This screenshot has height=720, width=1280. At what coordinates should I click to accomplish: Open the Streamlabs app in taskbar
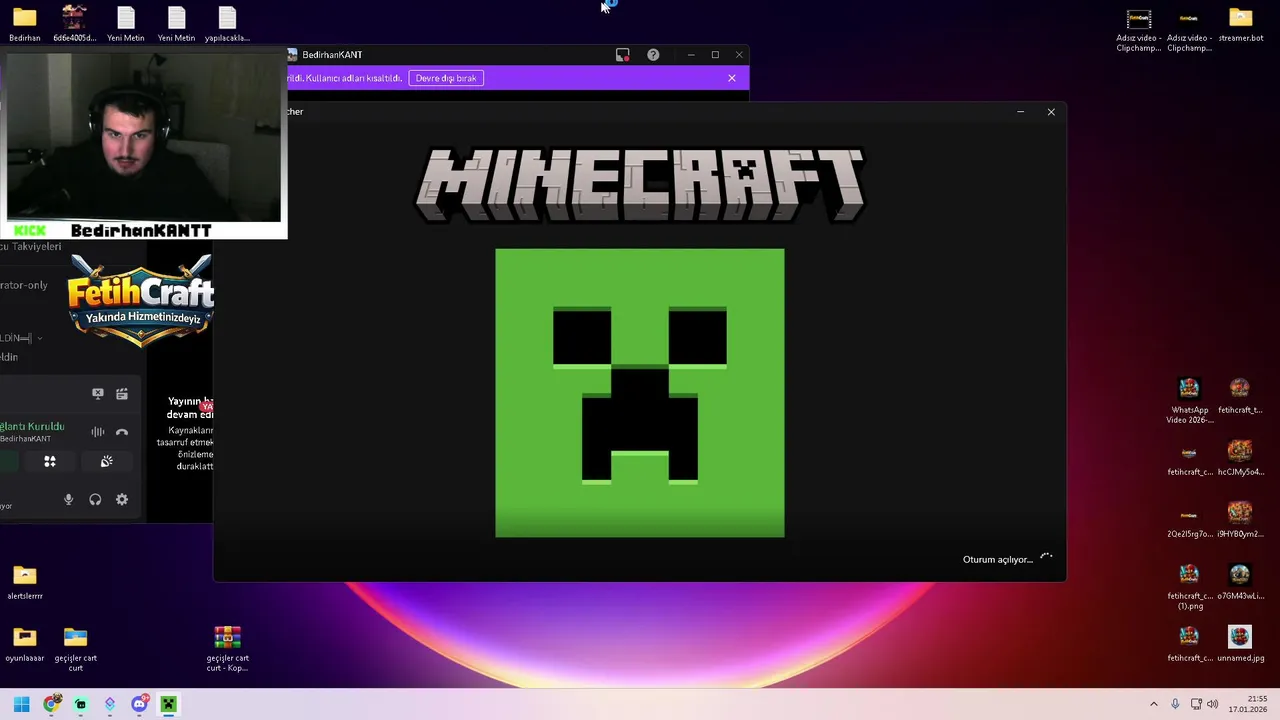coord(81,704)
